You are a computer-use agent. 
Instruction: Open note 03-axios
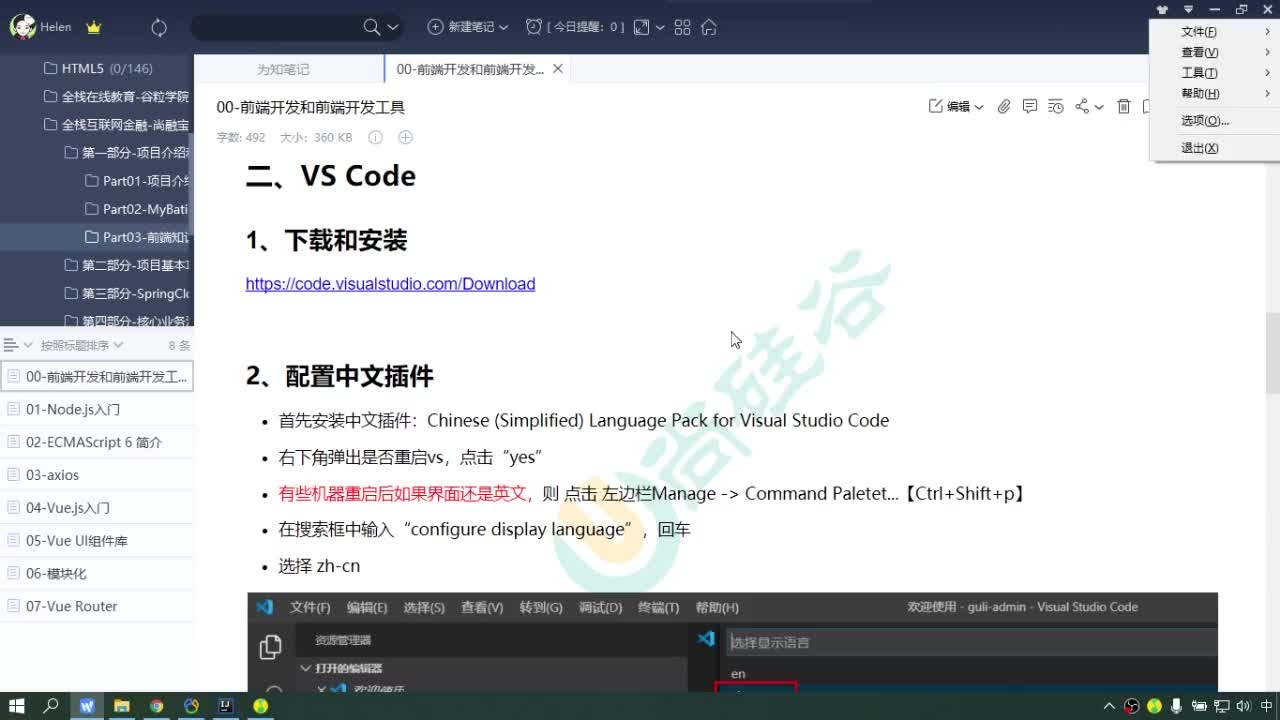pos(96,475)
